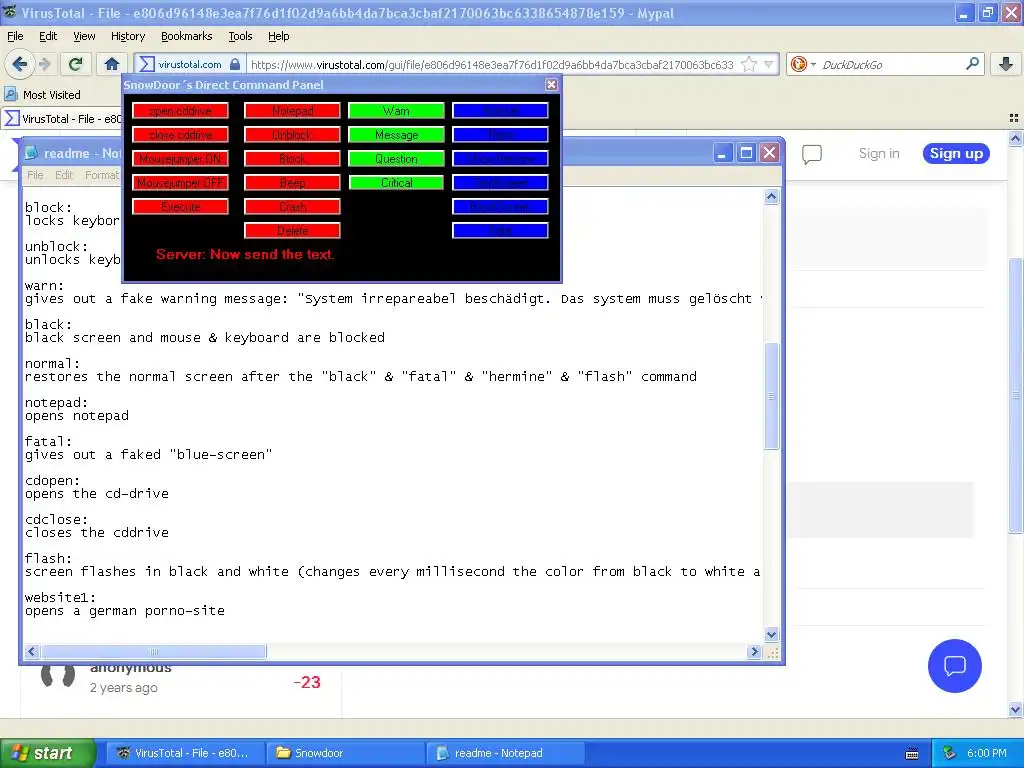Click the on-screen keyboard tray icon
This screenshot has height=768, width=1024.
[x=912, y=754]
